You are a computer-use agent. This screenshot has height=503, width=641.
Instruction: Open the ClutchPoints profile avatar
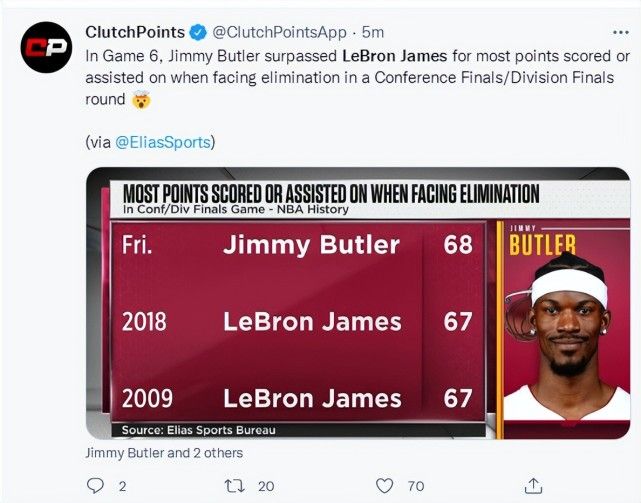(x=46, y=47)
